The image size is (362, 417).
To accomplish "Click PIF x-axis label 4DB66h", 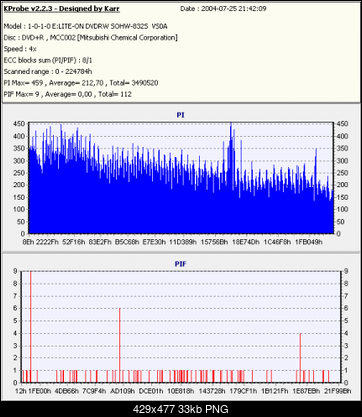I will coord(67,391).
